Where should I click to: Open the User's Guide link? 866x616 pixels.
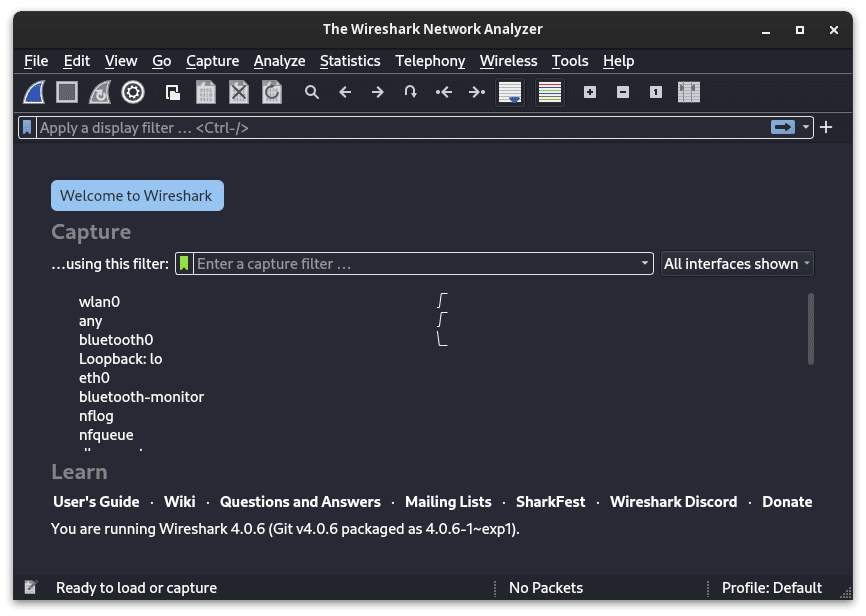[x=96, y=502]
